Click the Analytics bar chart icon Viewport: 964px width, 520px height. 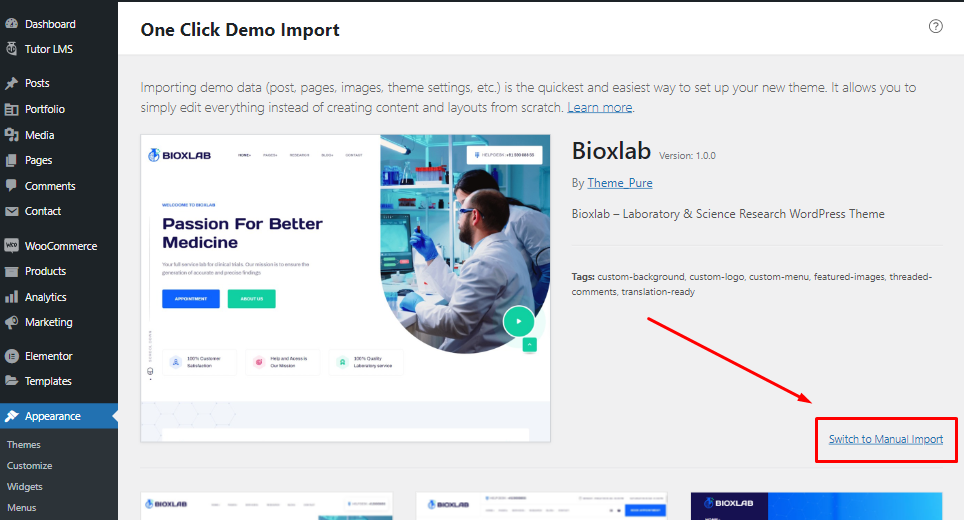point(11,297)
